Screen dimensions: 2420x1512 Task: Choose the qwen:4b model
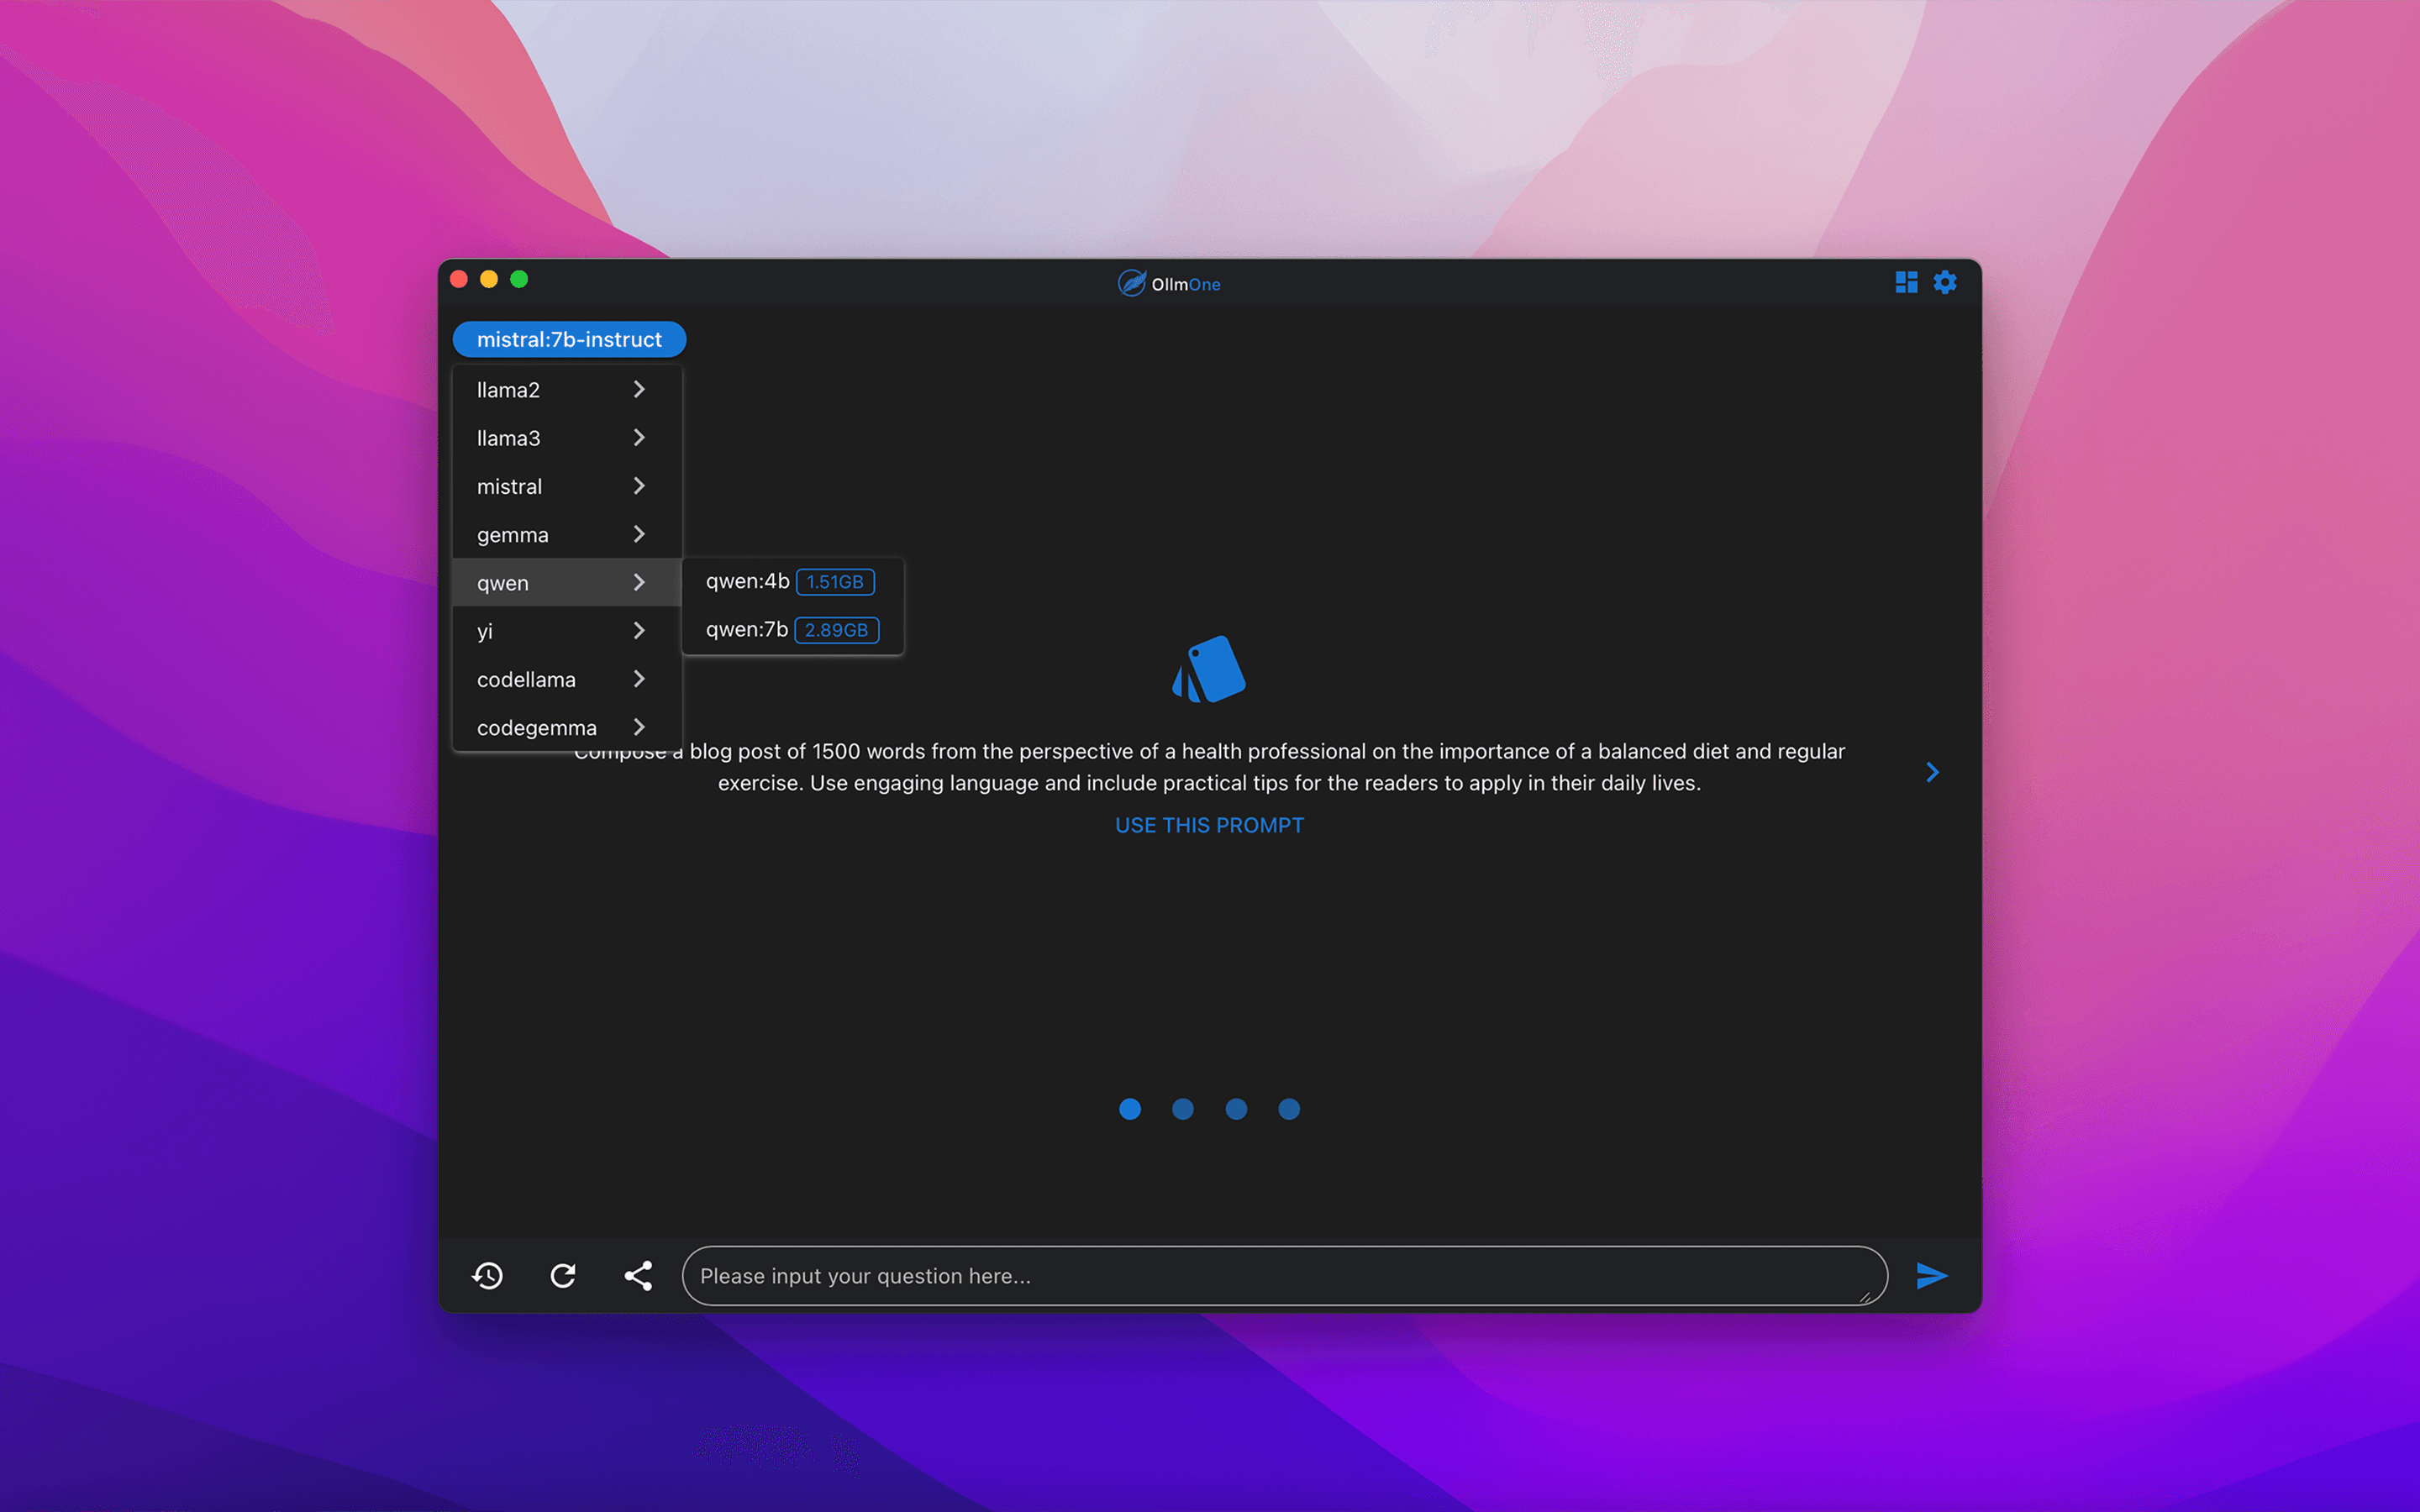792,582
